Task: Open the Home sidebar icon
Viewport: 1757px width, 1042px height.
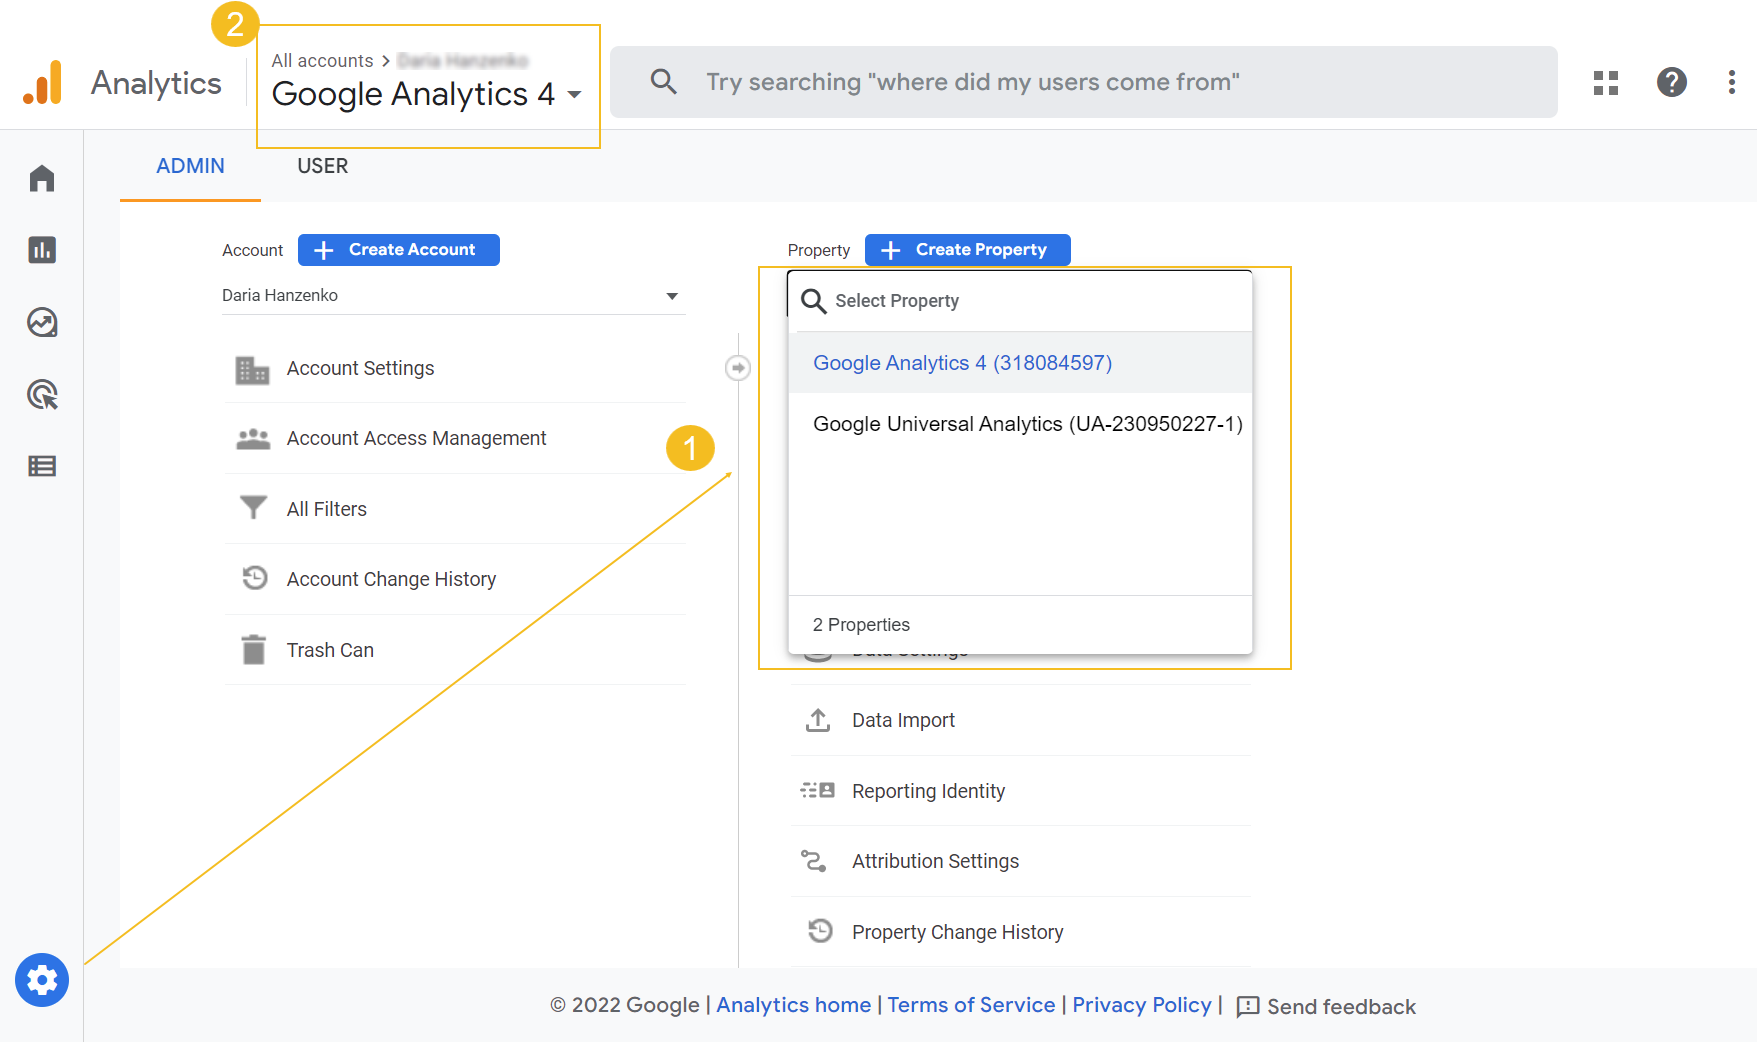Action: tap(42, 178)
